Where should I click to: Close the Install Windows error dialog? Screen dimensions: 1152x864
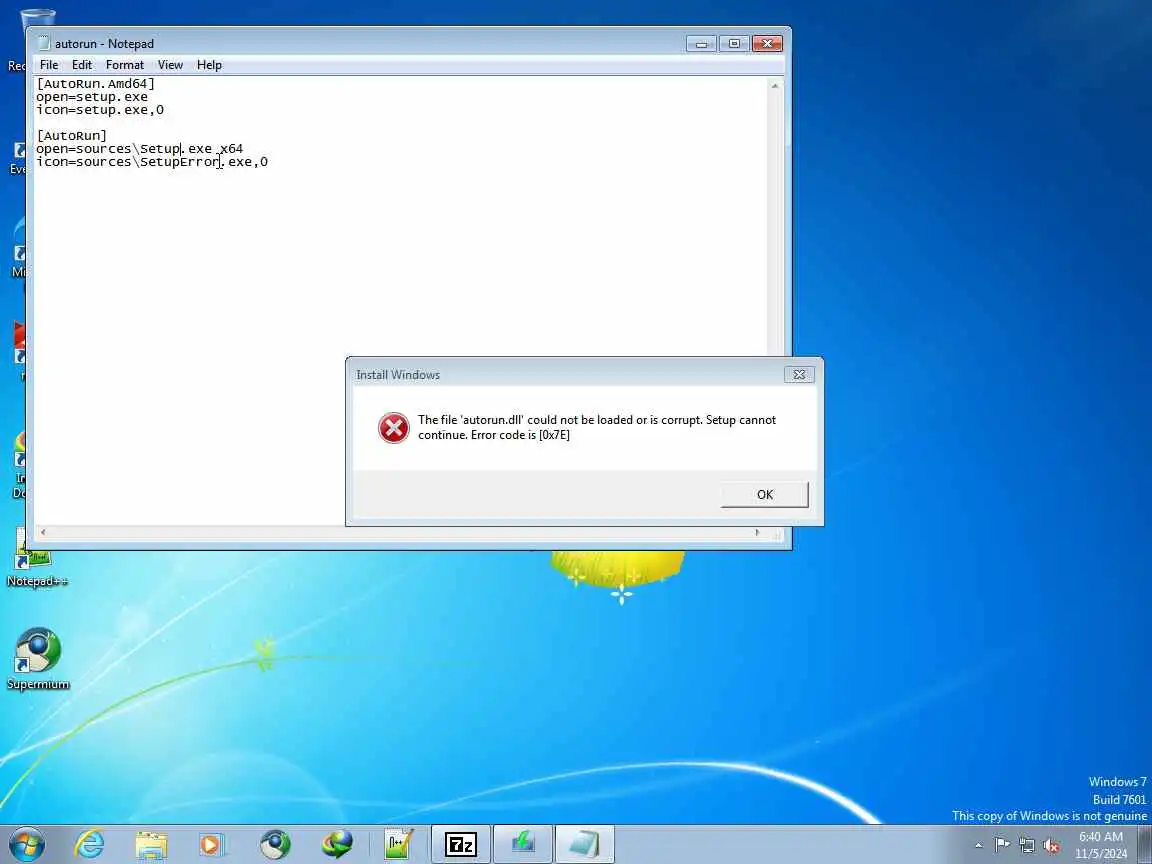pyautogui.click(x=799, y=375)
